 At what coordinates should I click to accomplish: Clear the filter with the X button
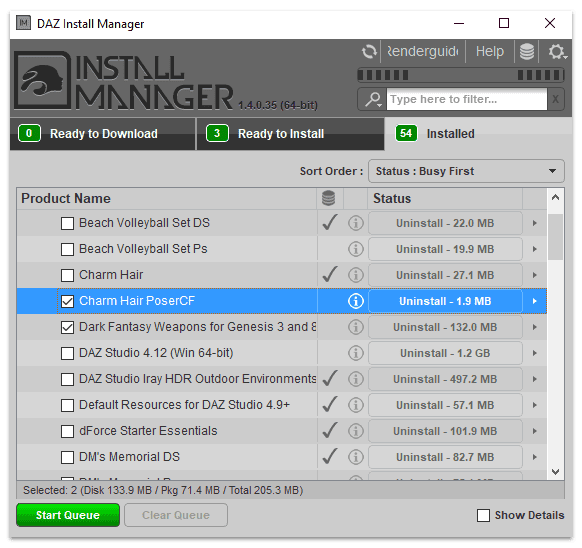pyautogui.click(x=555, y=99)
